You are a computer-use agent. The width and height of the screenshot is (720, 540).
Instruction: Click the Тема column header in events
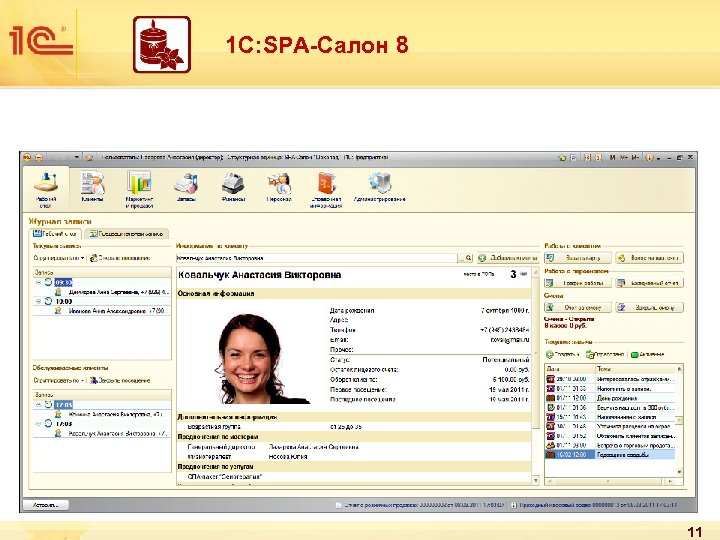636,369
